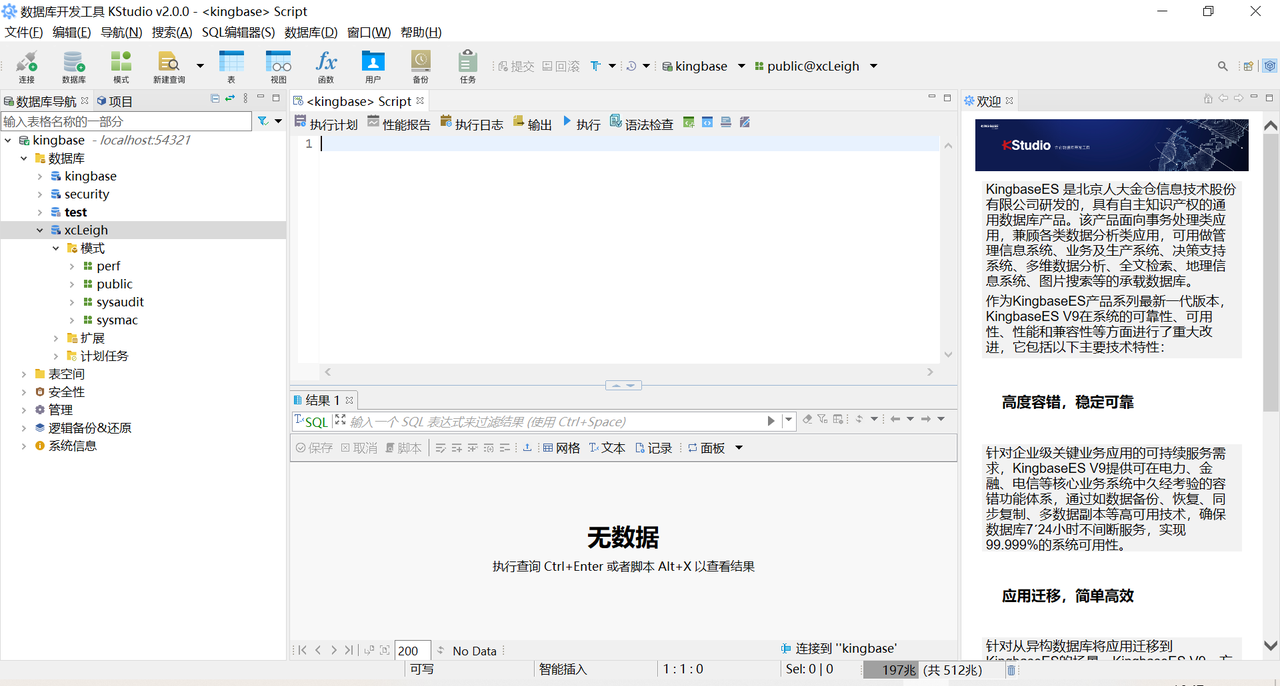Open the 面板 dropdown arrow
Image resolution: width=1280 pixels, height=686 pixels.
pos(739,448)
